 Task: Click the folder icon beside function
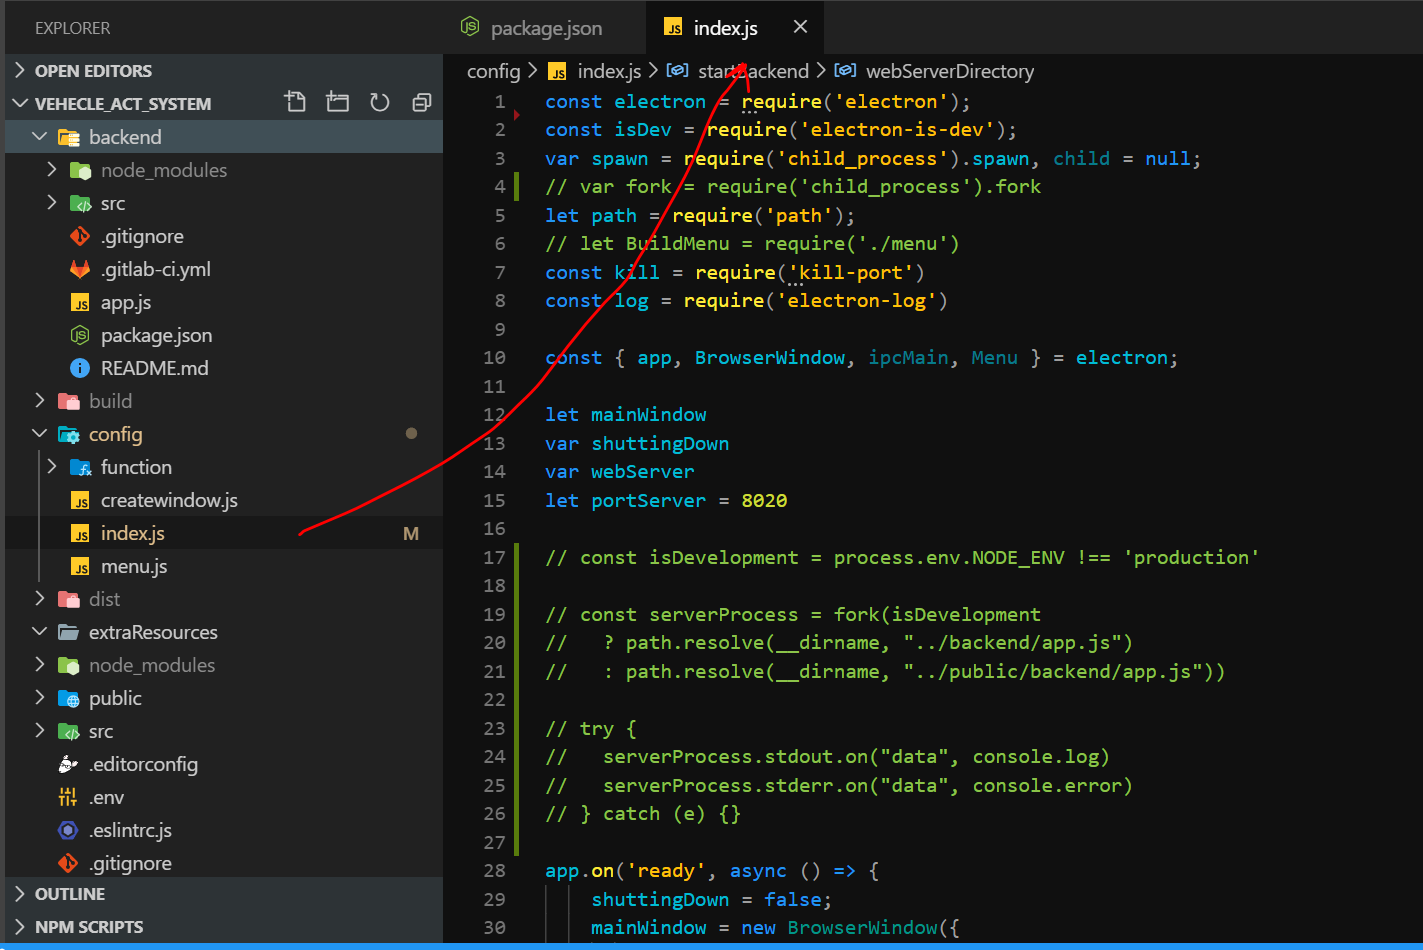80,467
